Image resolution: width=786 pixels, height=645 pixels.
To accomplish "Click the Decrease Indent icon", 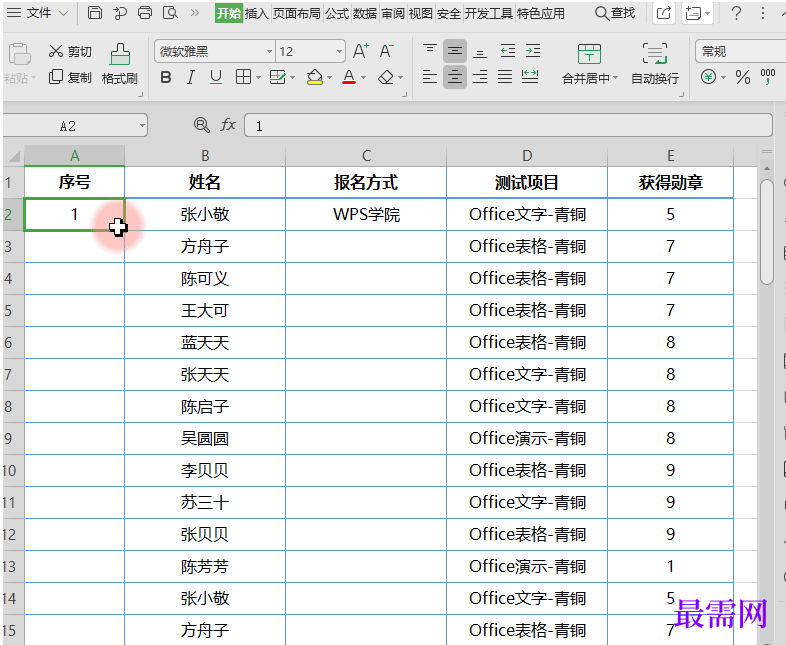I will pyautogui.click(x=507, y=51).
